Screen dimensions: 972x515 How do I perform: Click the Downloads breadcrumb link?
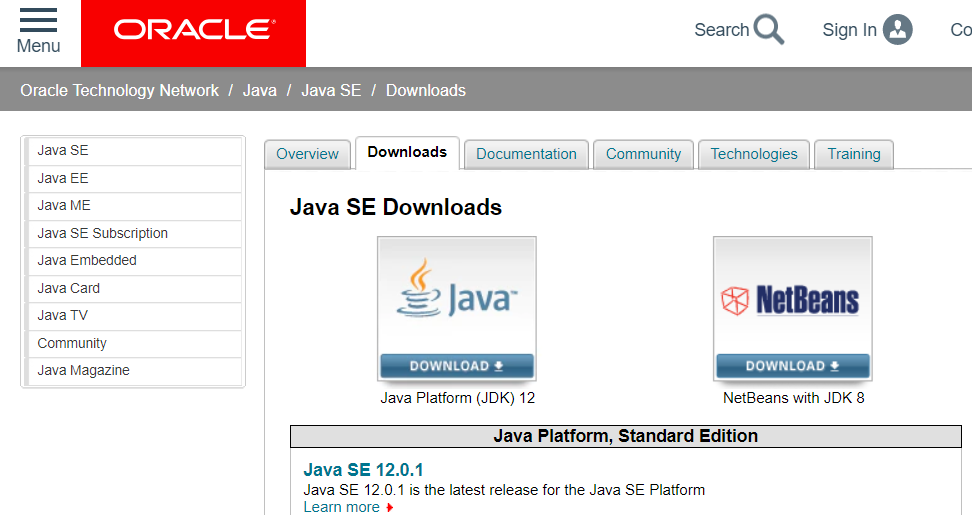click(426, 90)
